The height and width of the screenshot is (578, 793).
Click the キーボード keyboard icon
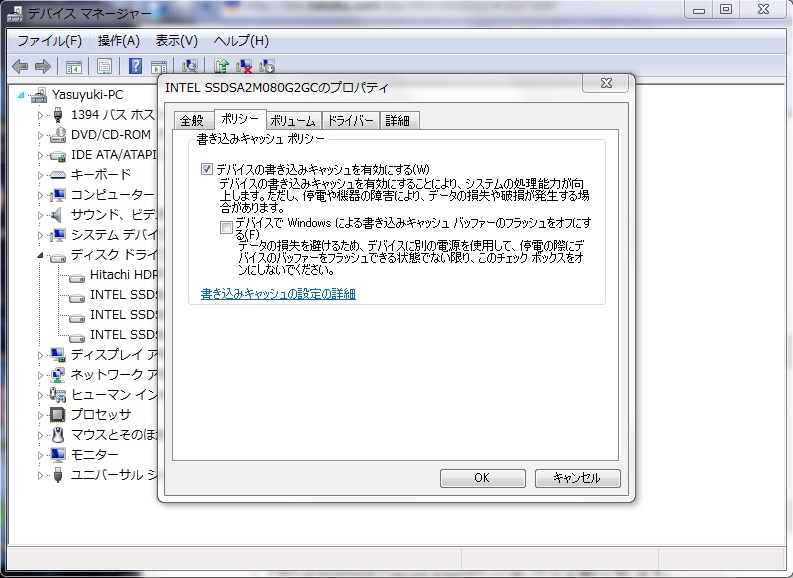[x=58, y=175]
